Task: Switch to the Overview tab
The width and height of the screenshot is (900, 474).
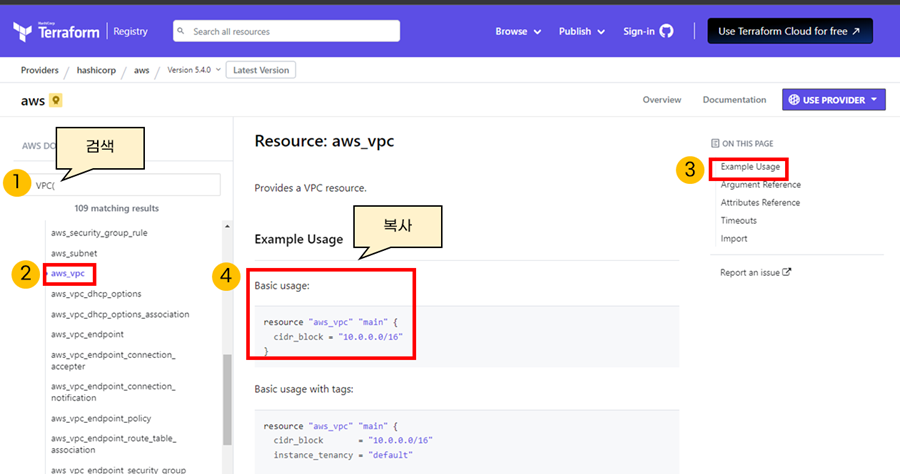Action: tap(662, 100)
